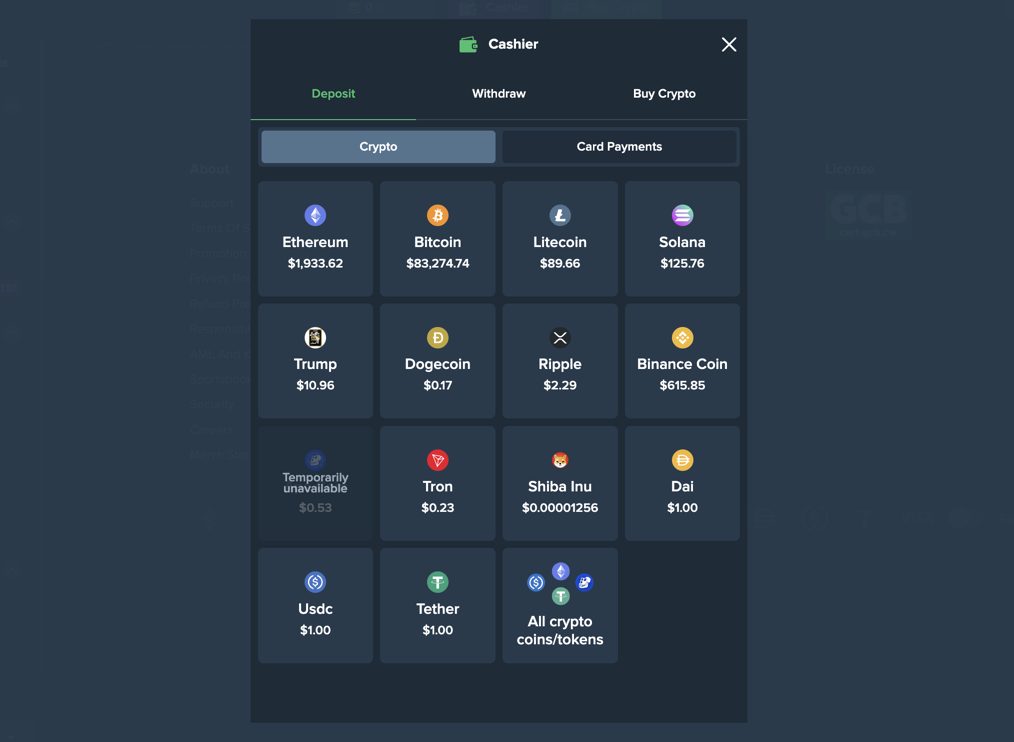Click the Litecoin coin icon

(x=560, y=215)
